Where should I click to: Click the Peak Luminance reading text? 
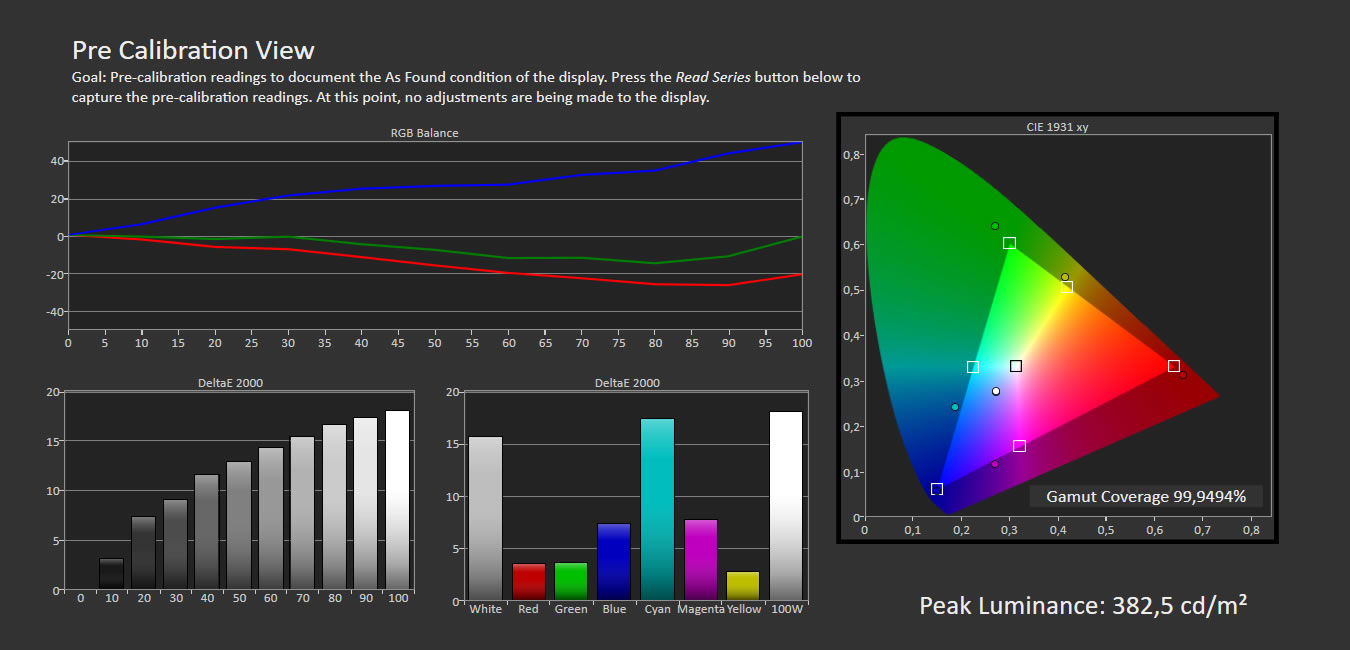tap(1083, 605)
